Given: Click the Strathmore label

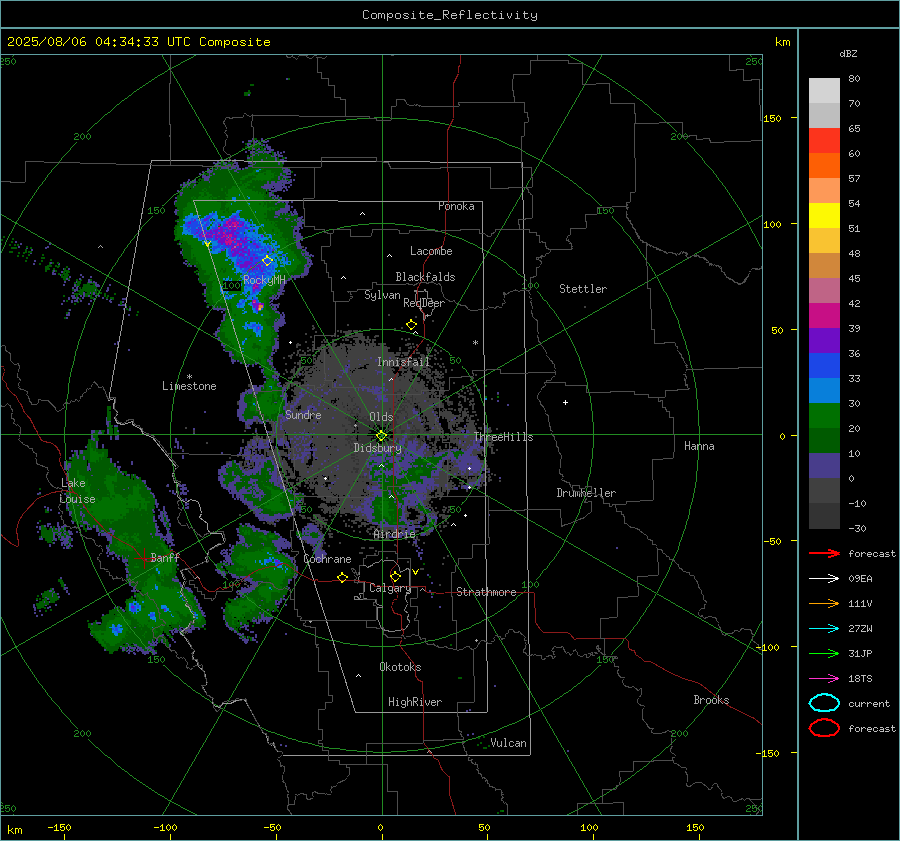Looking at the screenshot, I should click(486, 592).
